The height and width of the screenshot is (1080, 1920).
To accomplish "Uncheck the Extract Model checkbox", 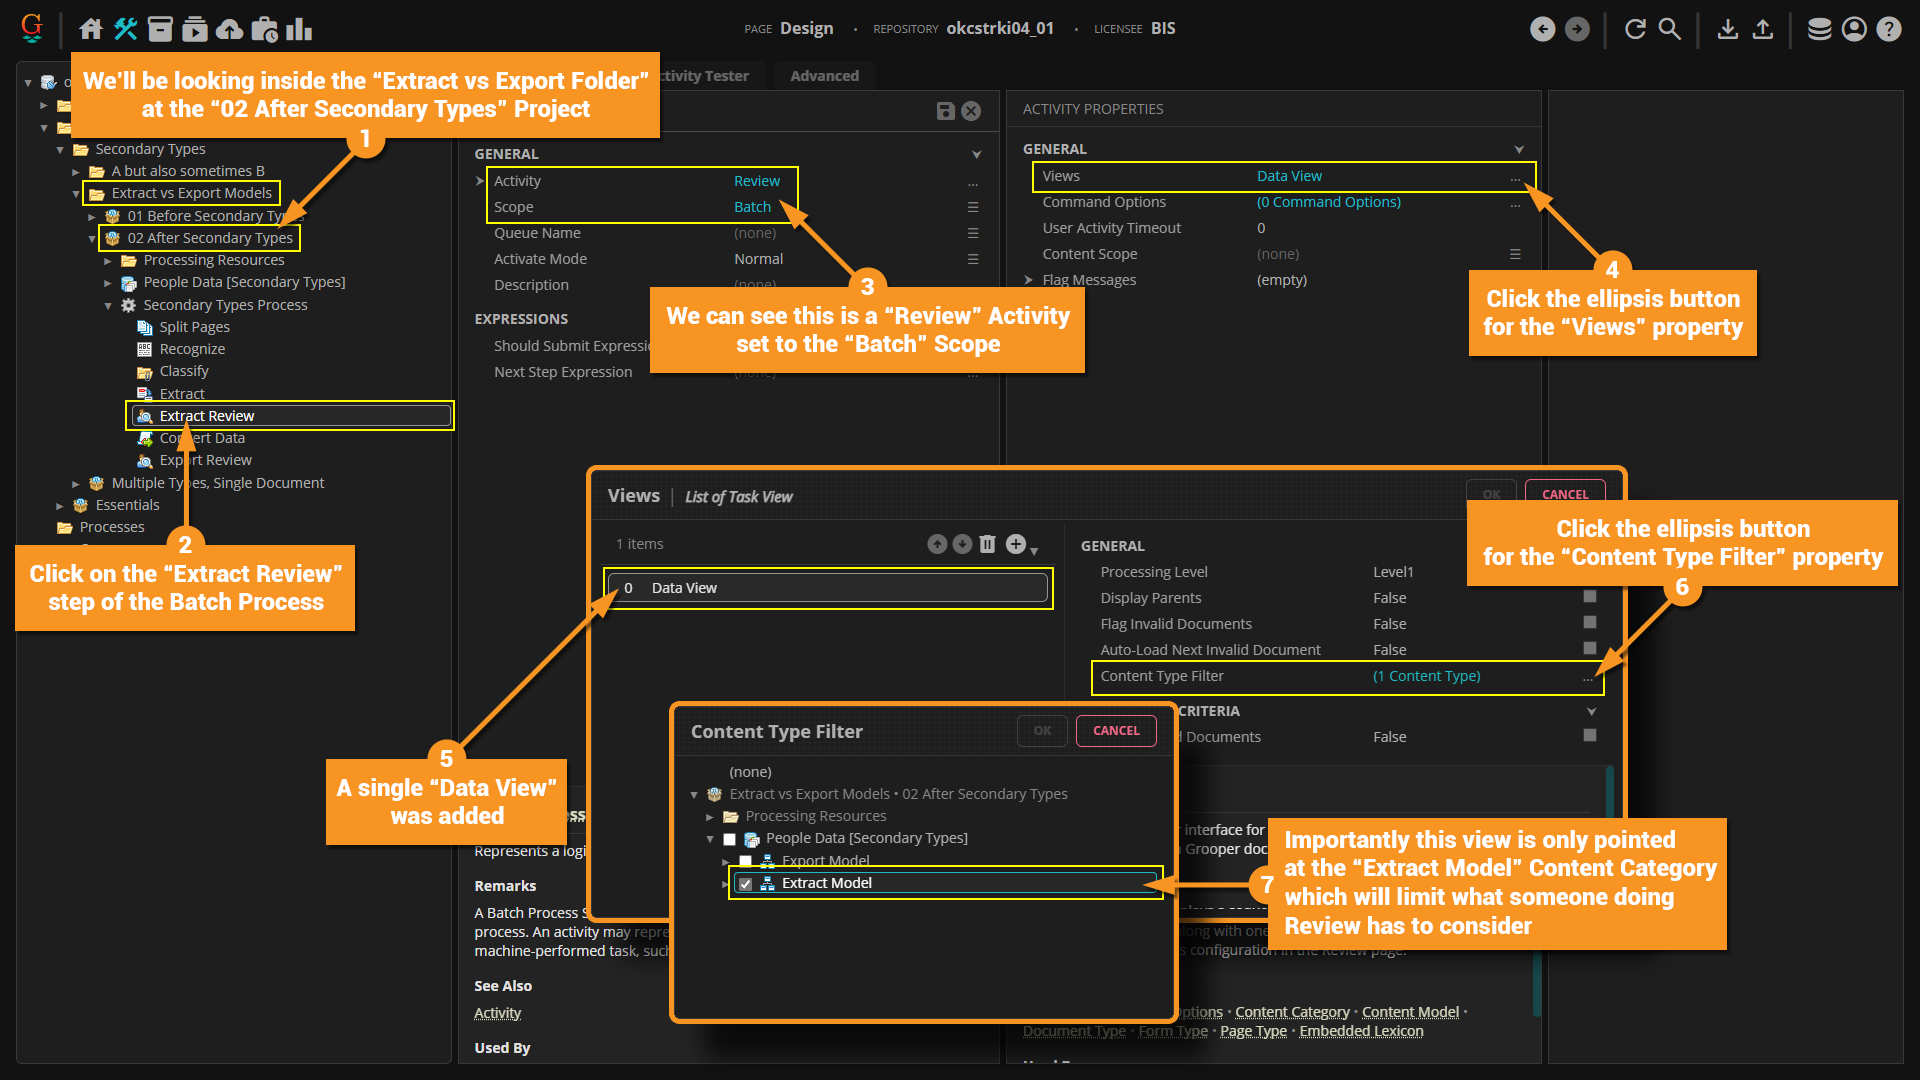I will 745,884.
